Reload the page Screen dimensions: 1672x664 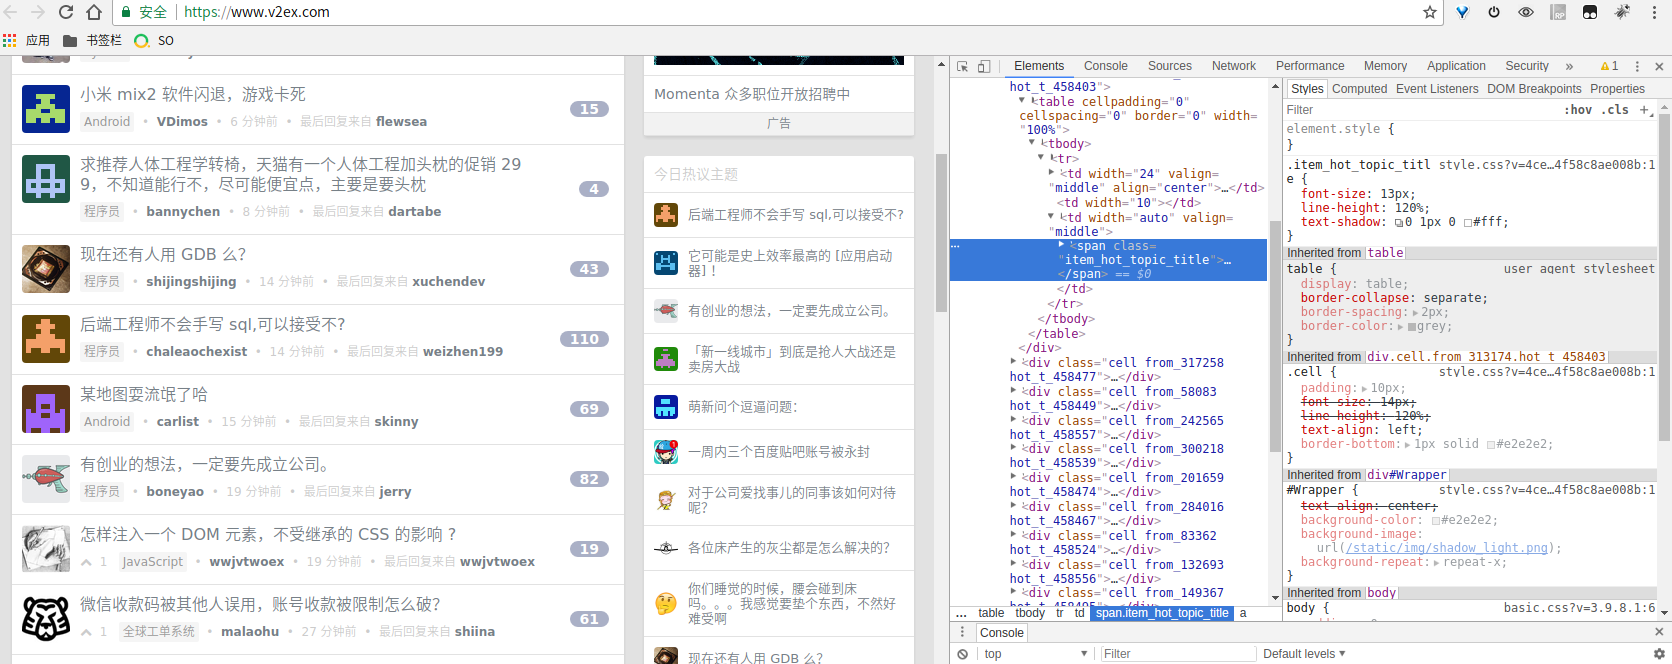(x=66, y=12)
